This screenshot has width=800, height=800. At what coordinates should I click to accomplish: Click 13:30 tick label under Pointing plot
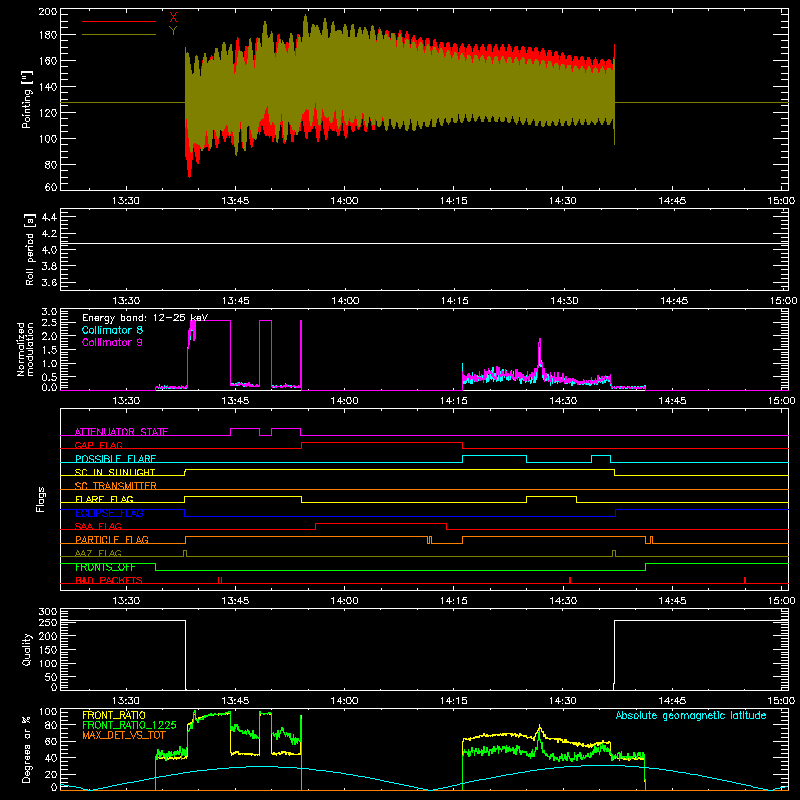[x=126, y=201]
